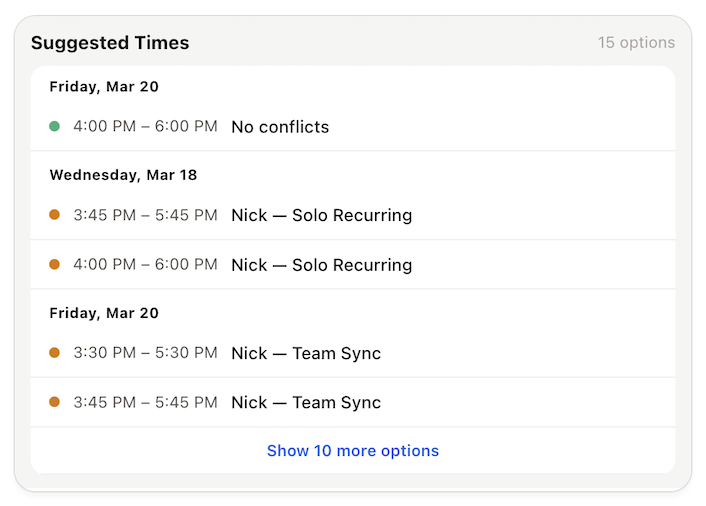View Nick — Team Sync conflict at 3:30 PM
Screen dimensions: 706x506
pyautogui.click(x=306, y=353)
